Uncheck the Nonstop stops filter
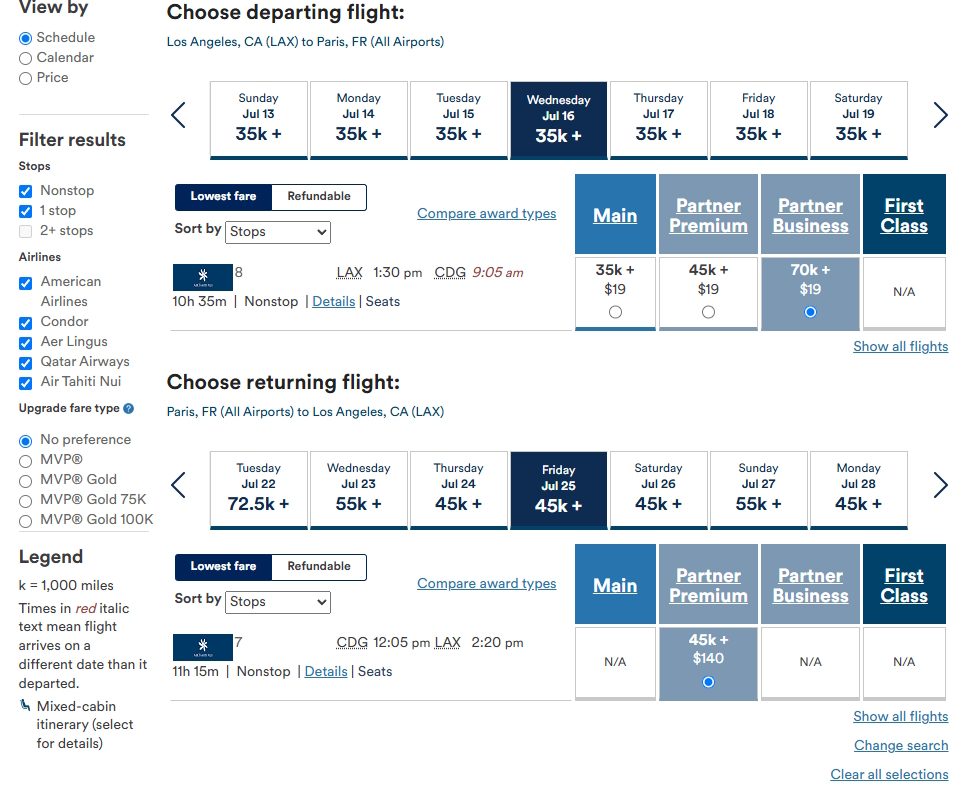The image size is (980, 797). (26, 191)
